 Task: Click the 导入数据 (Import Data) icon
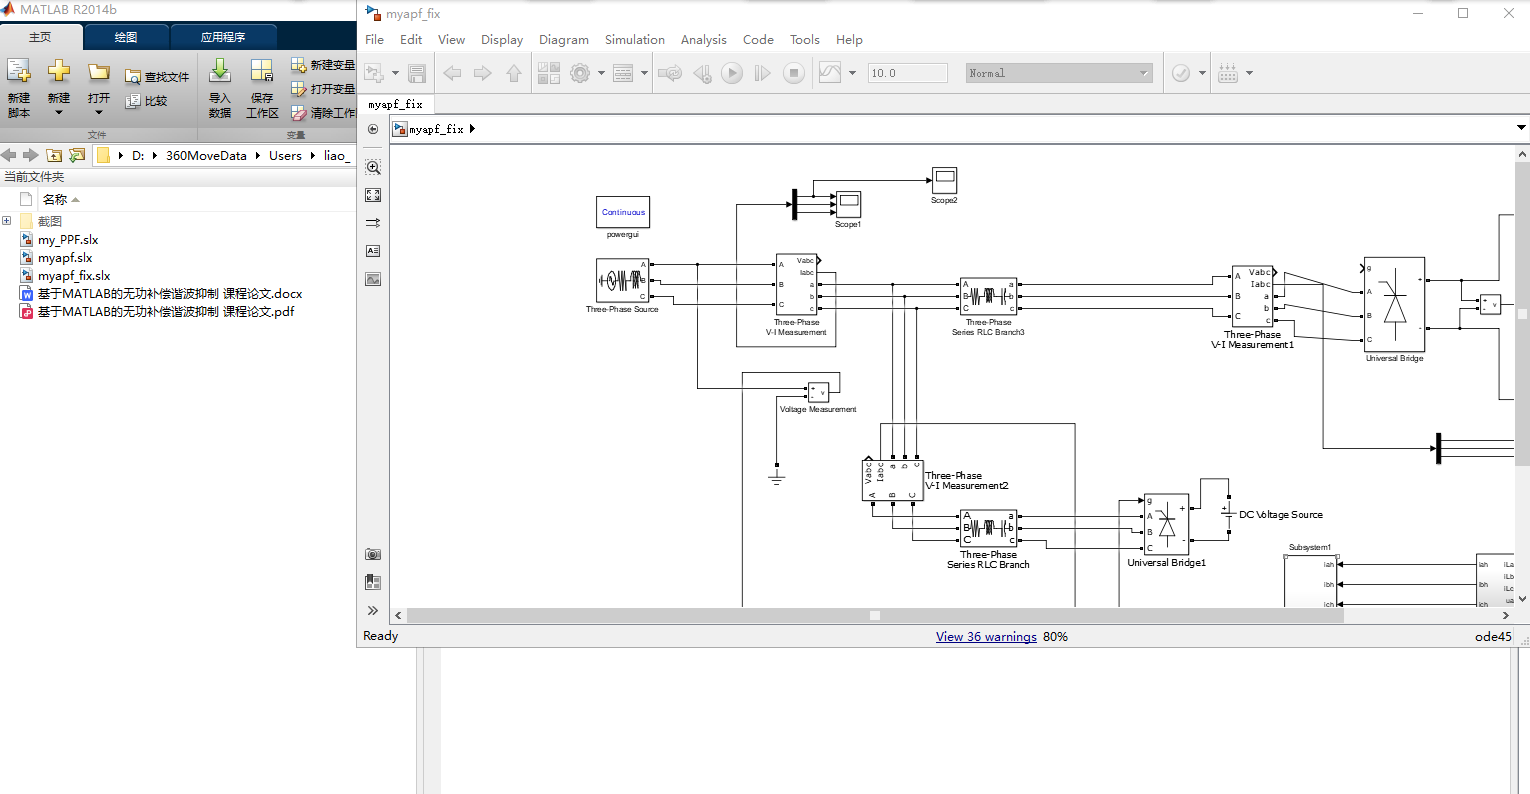[220, 87]
